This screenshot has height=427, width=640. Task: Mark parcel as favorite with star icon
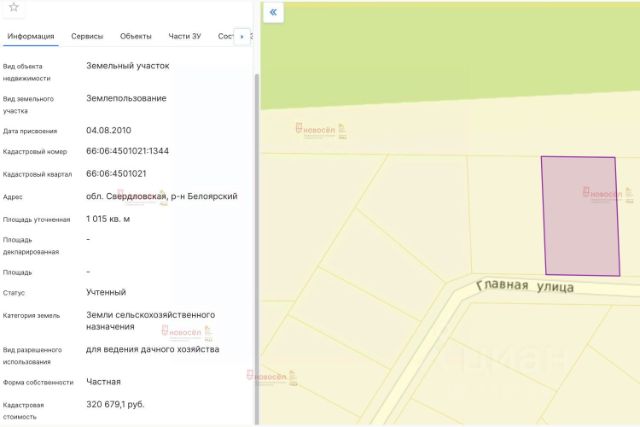[13, 7]
